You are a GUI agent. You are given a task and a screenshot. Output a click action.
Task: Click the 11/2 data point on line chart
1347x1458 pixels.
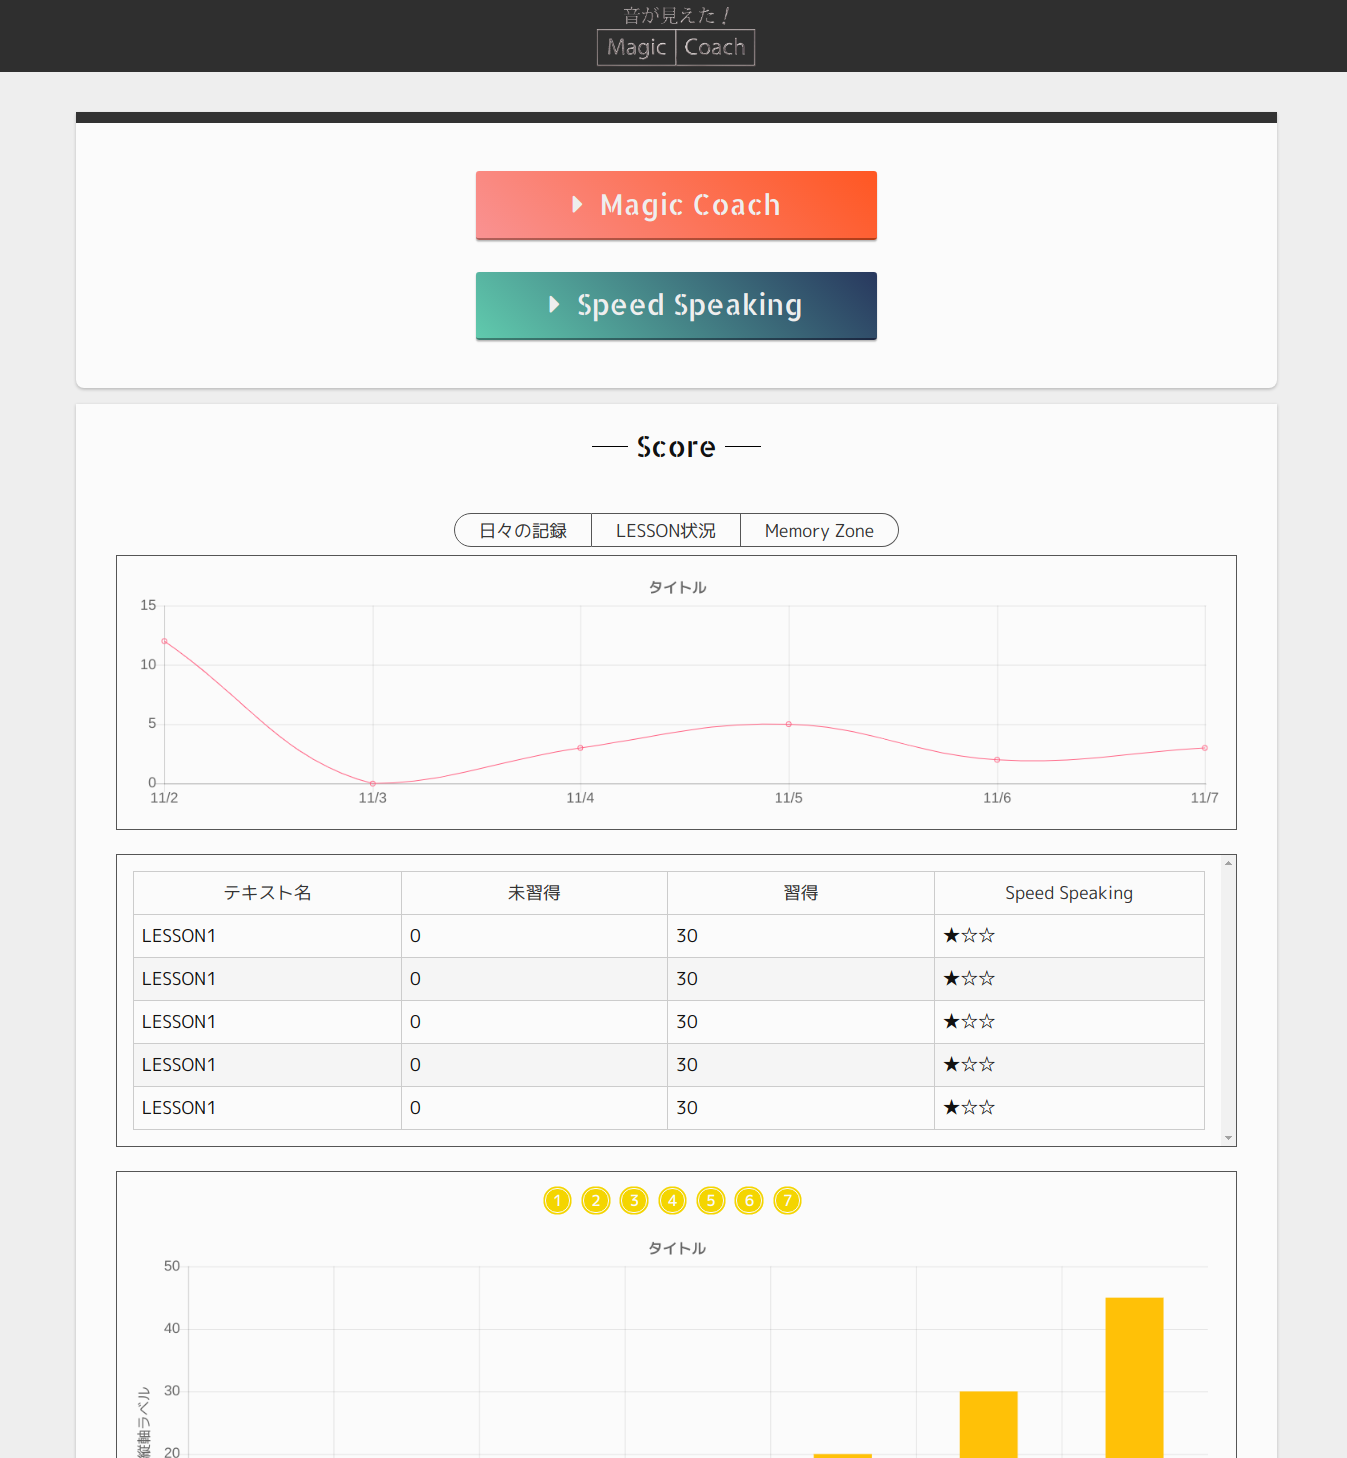(x=164, y=641)
